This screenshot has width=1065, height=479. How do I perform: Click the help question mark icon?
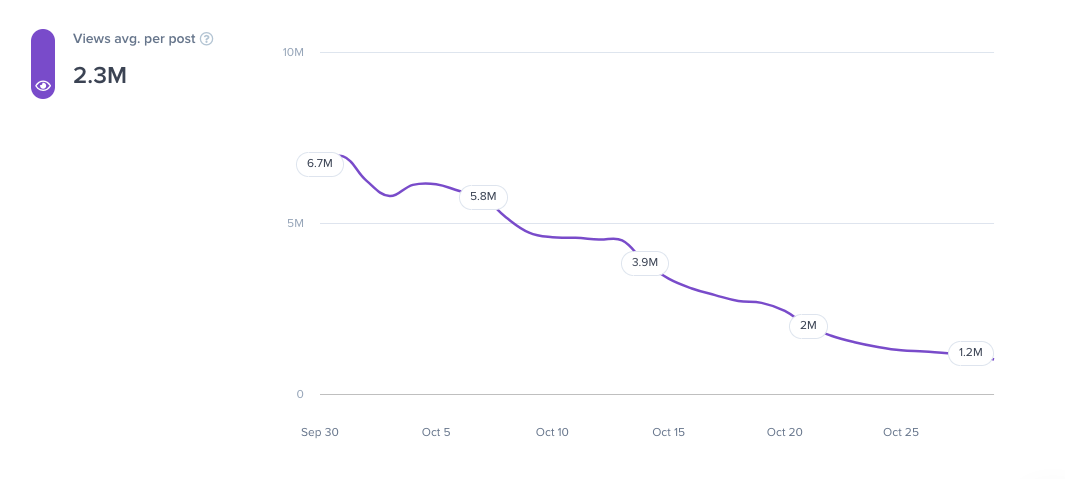[207, 39]
